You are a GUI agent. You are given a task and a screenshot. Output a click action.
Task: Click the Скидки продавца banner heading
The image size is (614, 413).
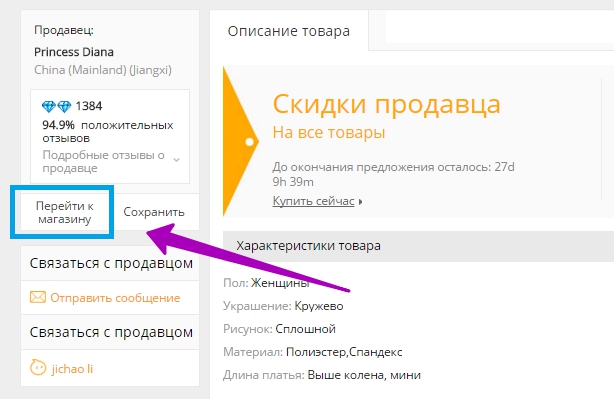(x=386, y=104)
